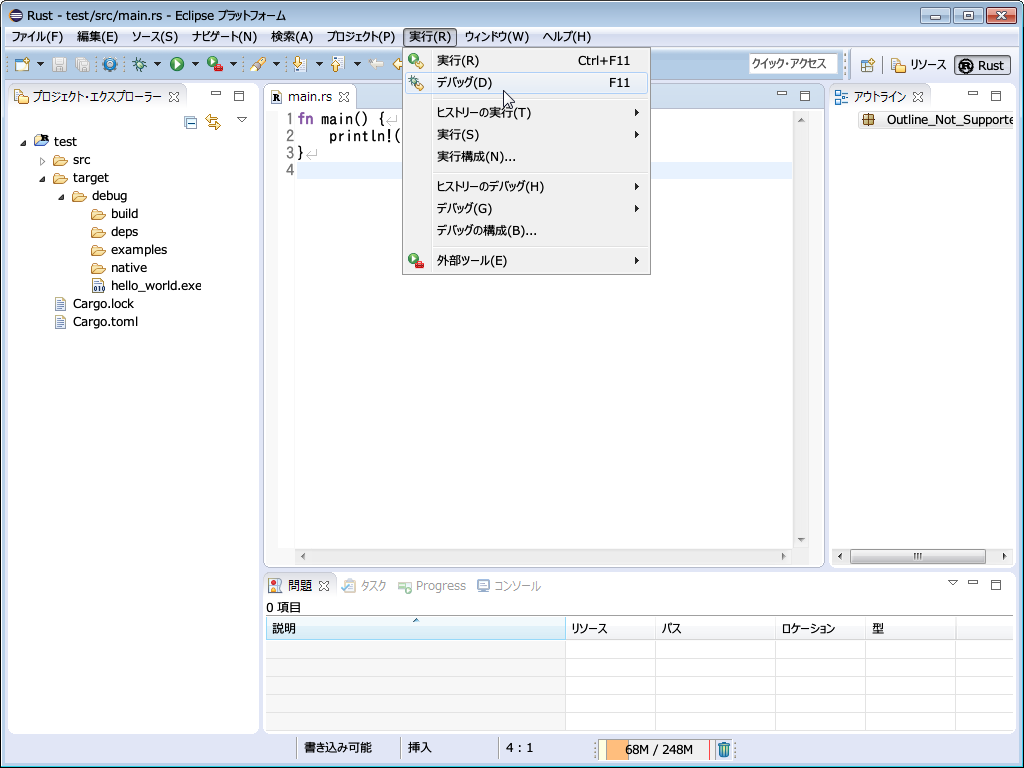The image size is (1024, 768).
Task: Open ファイル(F) menu
Action: pyautogui.click(x=37, y=37)
